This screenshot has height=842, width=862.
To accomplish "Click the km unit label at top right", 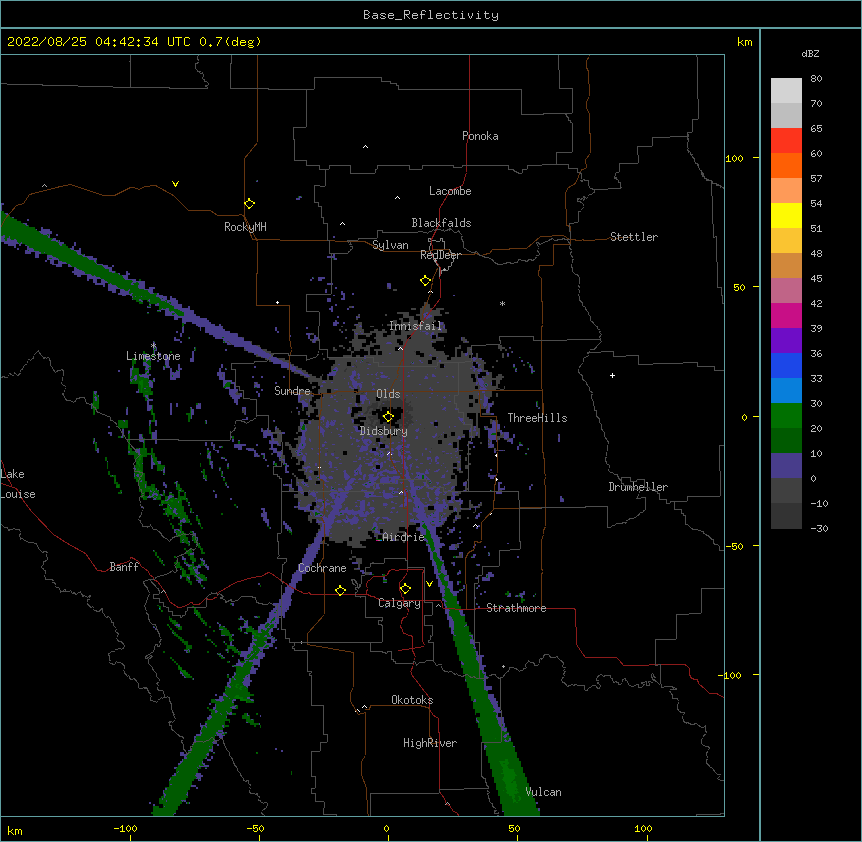I will tap(745, 42).
